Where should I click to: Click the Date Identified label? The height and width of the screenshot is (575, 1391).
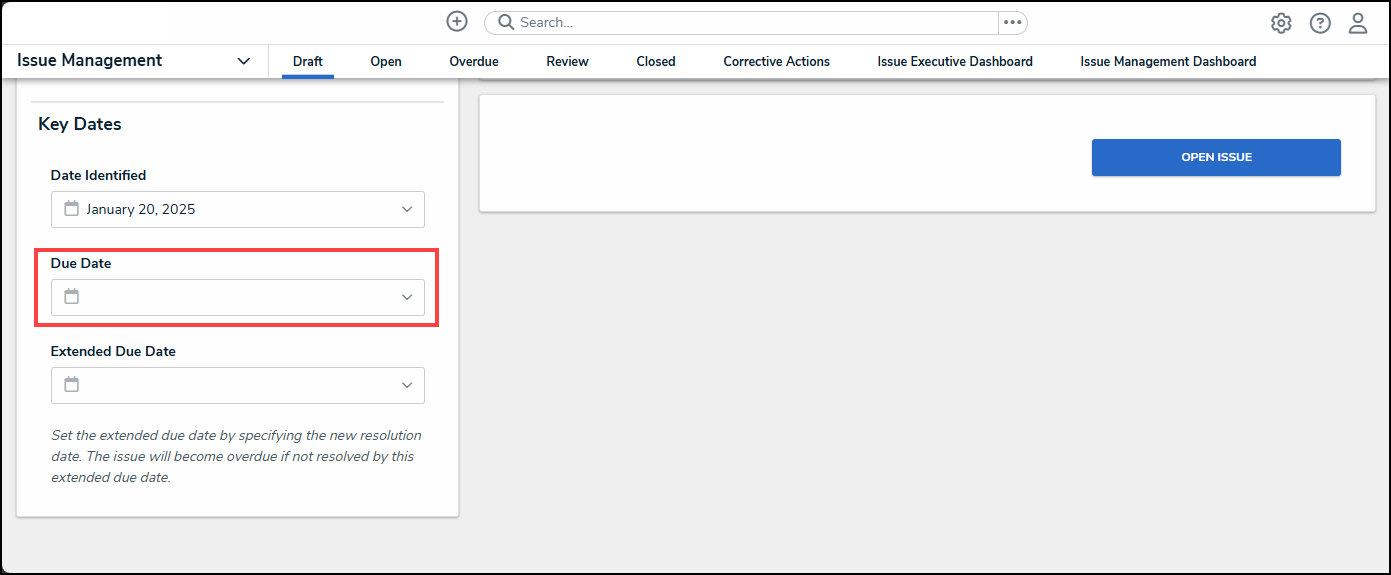point(99,175)
